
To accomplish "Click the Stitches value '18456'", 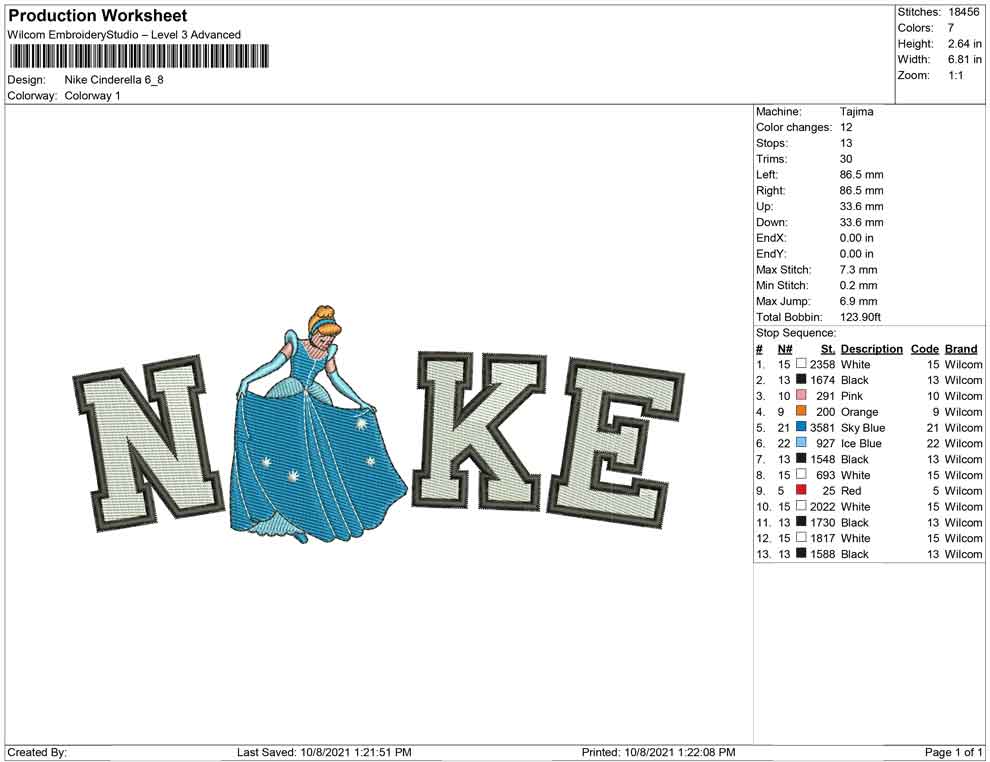I will [x=963, y=12].
